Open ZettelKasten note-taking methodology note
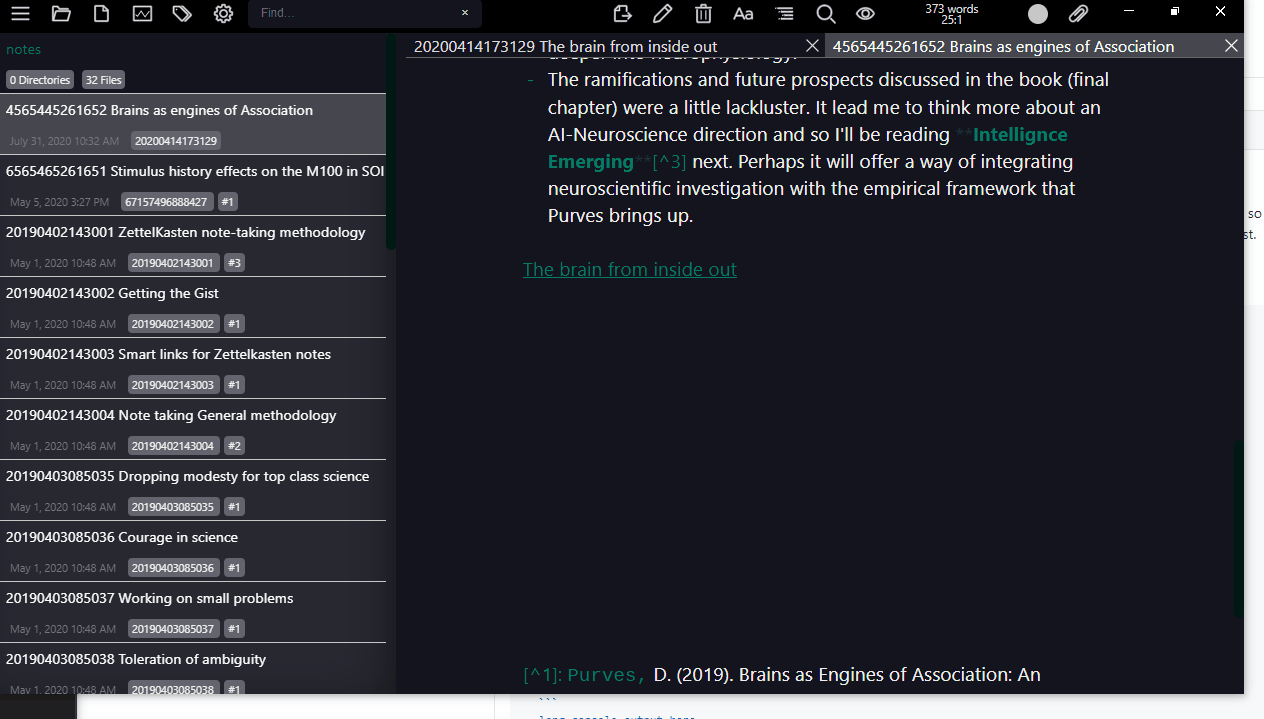The width and height of the screenshot is (1264, 719). tap(193, 246)
